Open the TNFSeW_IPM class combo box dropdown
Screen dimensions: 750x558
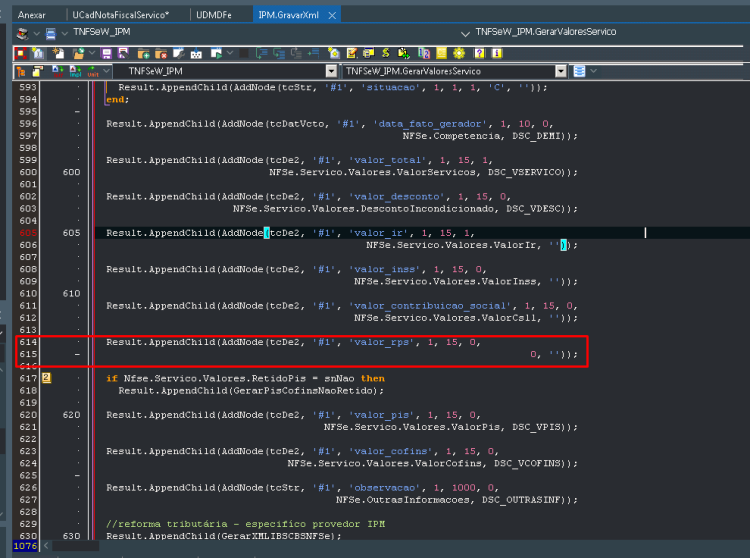(331, 71)
